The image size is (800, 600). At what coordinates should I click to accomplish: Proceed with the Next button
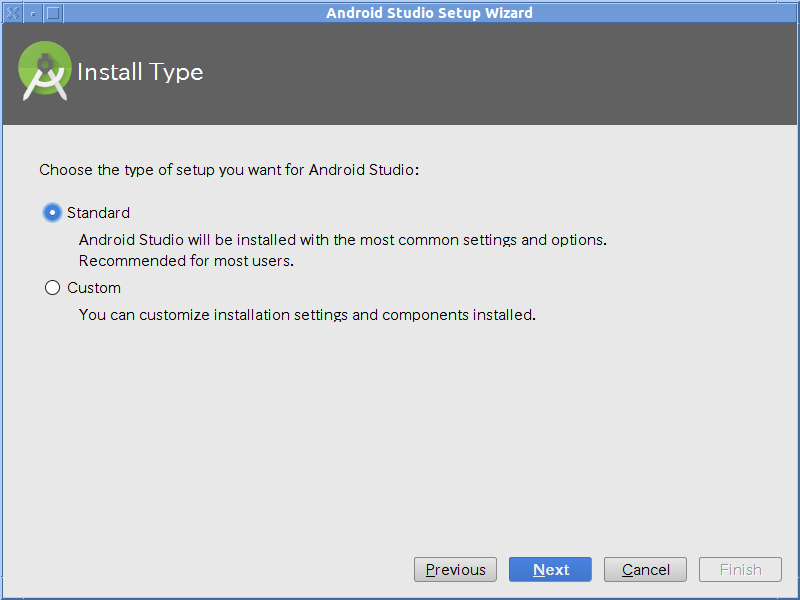tap(550, 569)
